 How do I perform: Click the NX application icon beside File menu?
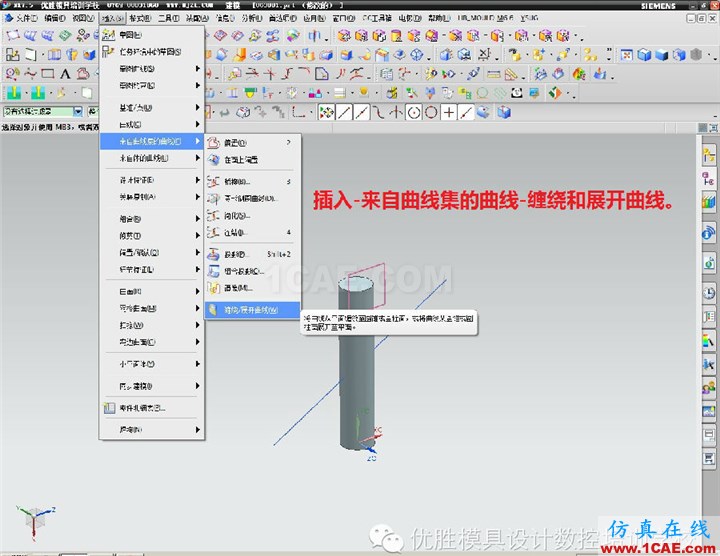8,18
